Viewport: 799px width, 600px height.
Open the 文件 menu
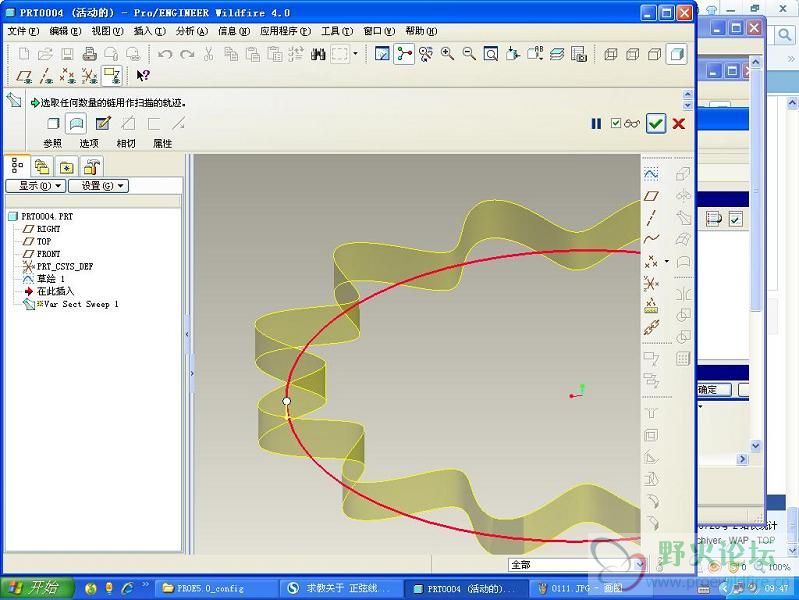pyautogui.click(x=23, y=31)
